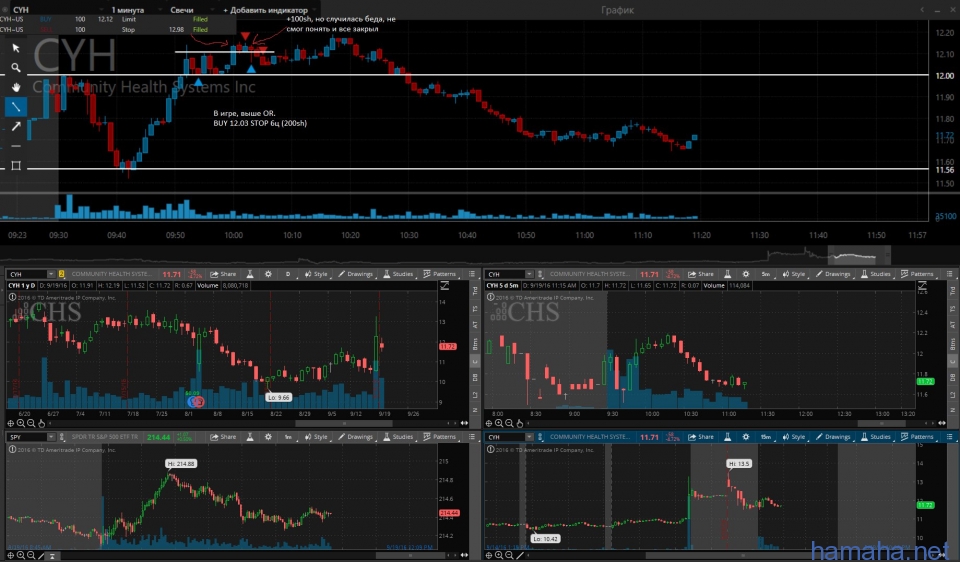Open Studies menu in SPY chart

(x=398, y=437)
